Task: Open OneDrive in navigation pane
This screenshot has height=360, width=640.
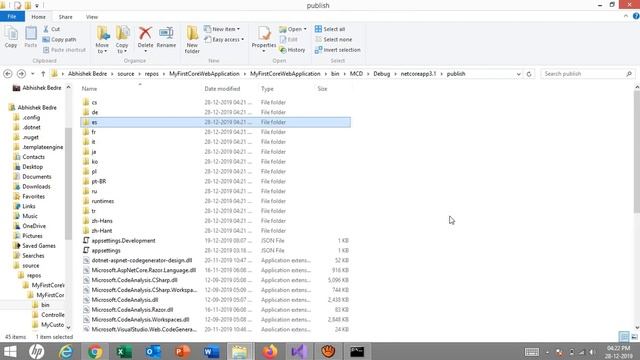Action: (34, 226)
